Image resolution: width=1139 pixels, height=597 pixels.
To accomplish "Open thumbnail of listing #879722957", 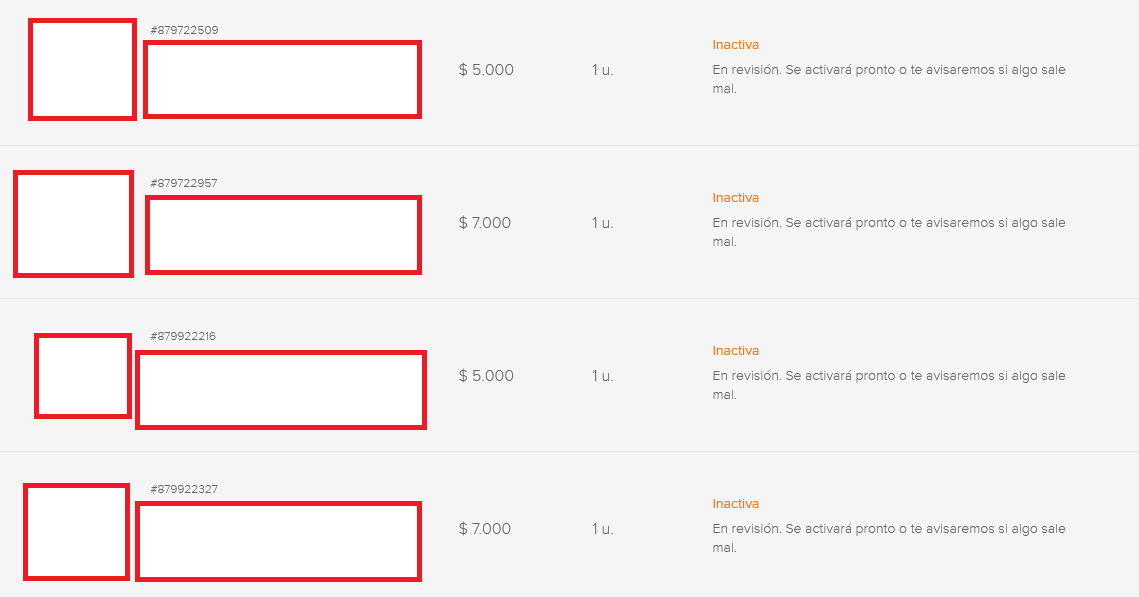I will point(73,224).
